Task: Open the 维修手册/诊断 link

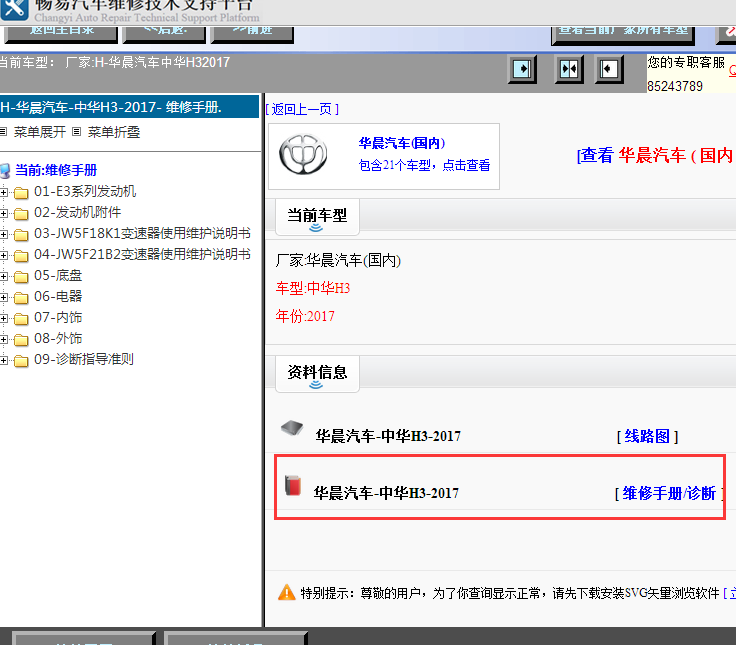Action: point(669,493)
